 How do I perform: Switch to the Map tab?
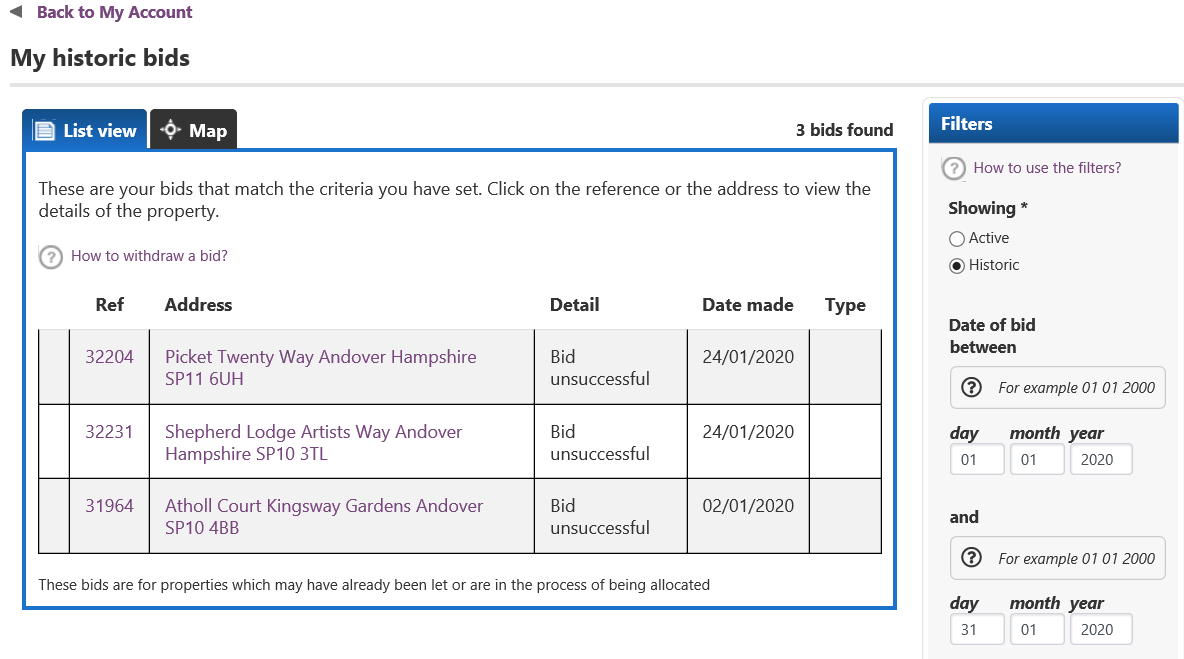pyautogui.click(x=193, y=130)
